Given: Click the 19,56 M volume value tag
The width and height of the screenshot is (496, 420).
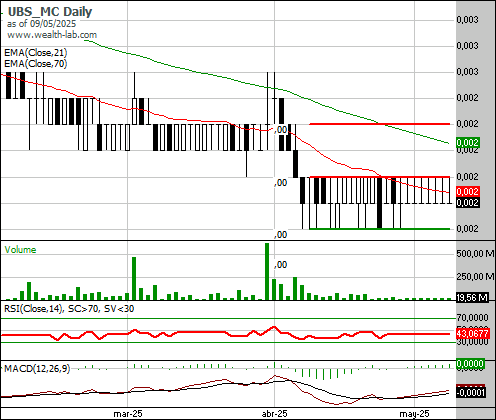Looking at the screenshot, I should (x=472, y=297).
